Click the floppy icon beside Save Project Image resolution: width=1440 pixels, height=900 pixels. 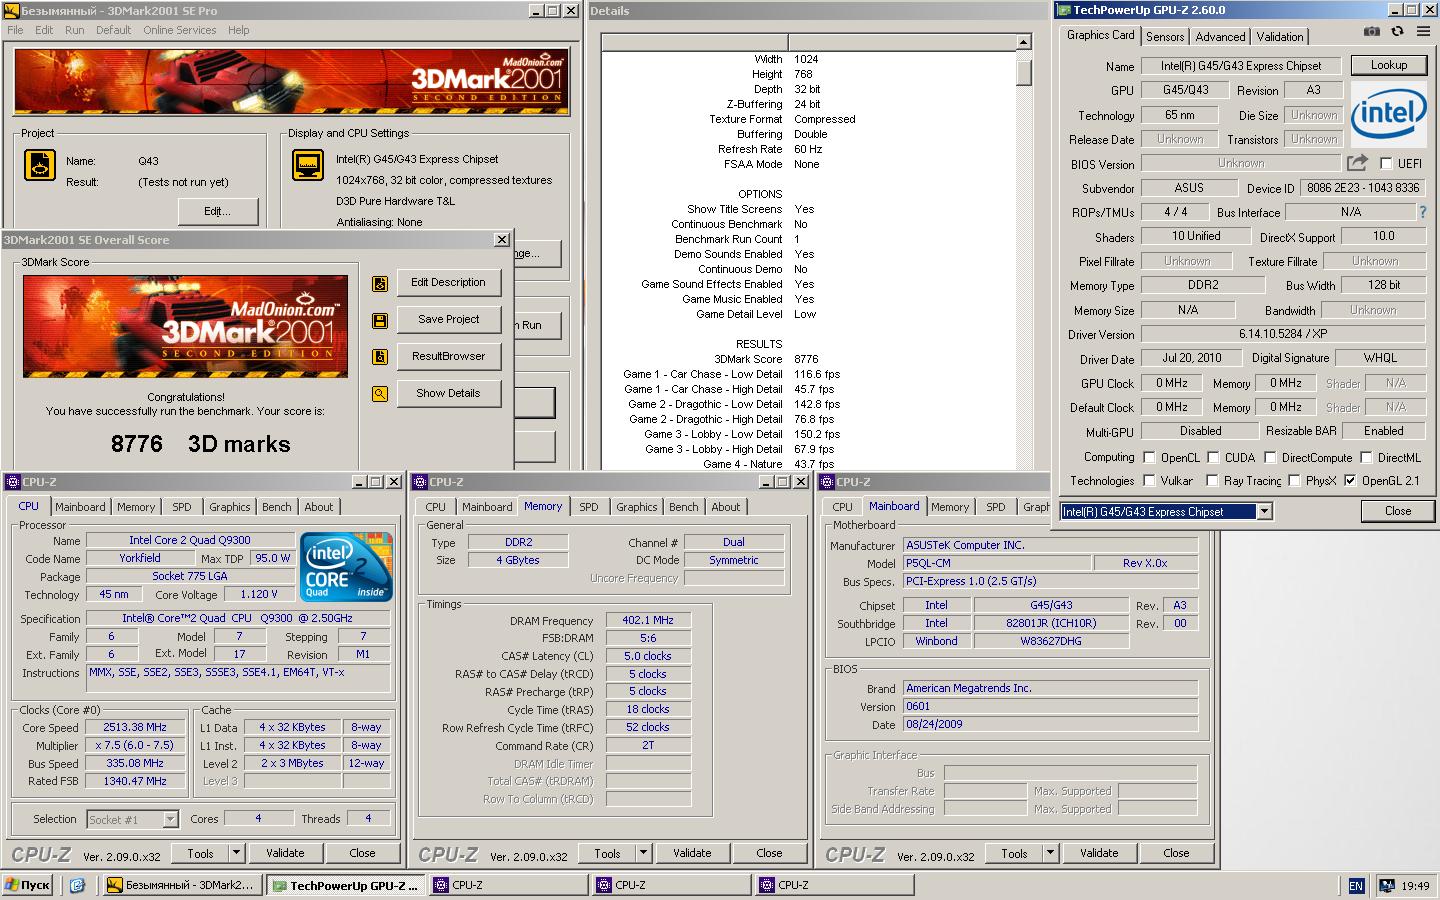click(380, 320)
